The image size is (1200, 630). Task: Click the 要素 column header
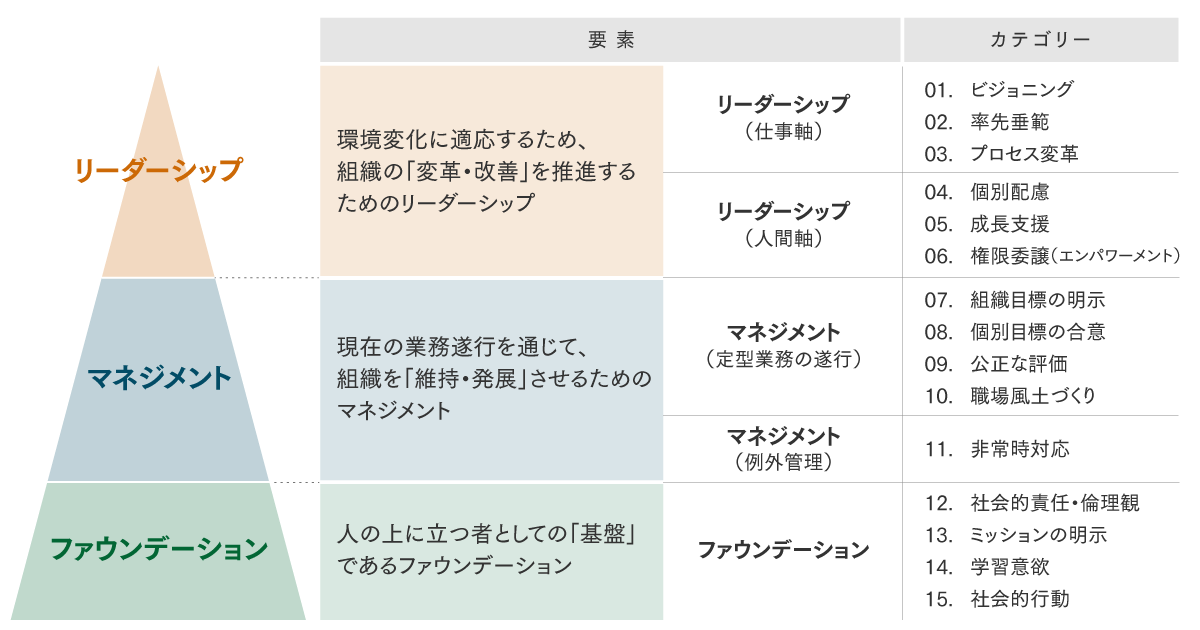click(x=611, y=40)
